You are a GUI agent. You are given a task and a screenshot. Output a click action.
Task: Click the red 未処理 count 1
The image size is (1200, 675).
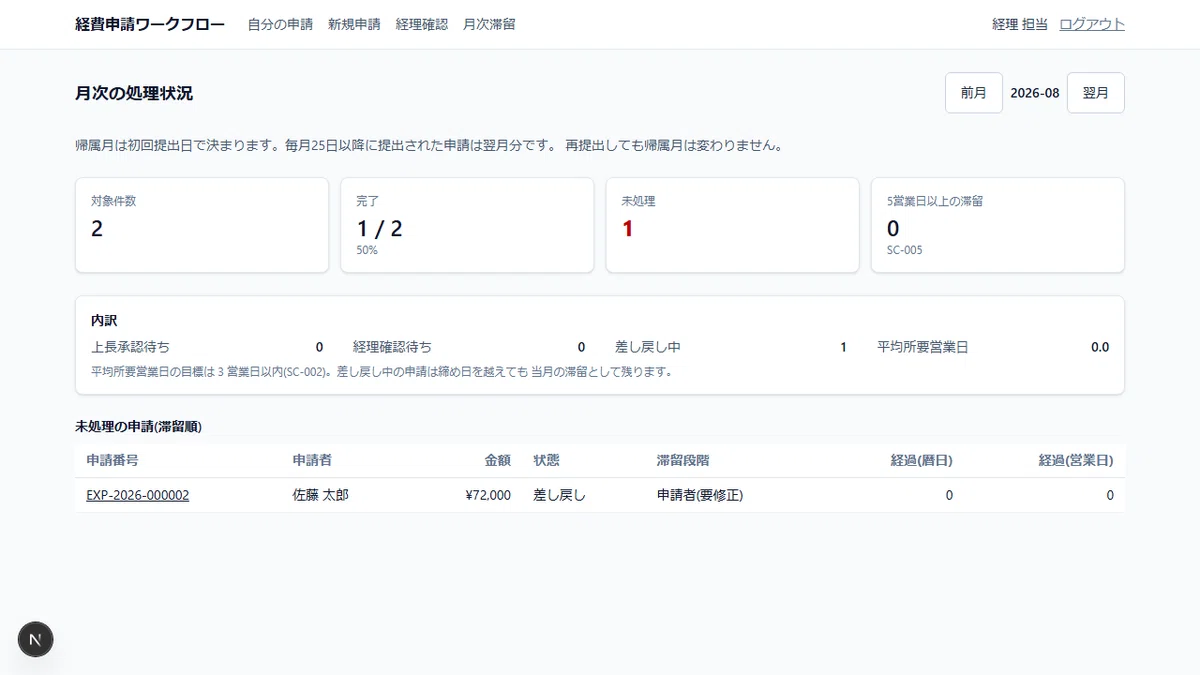628,228
